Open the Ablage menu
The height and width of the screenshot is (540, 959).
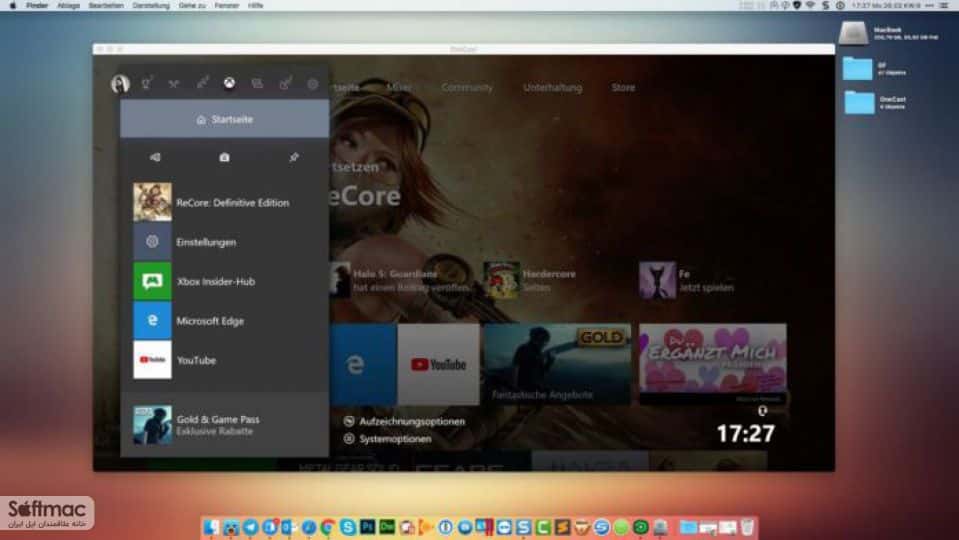(68, 5)
